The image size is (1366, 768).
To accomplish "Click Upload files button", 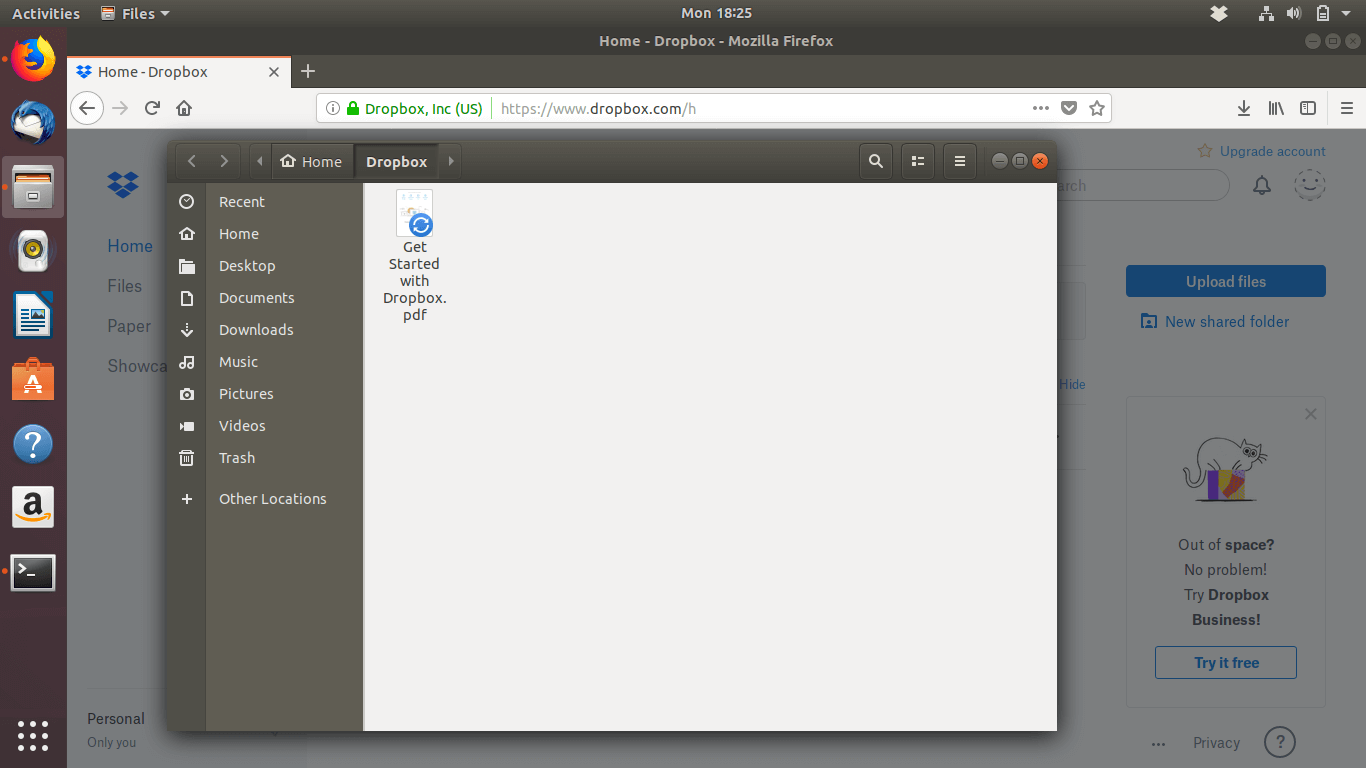I will (x=1226, y=281).
